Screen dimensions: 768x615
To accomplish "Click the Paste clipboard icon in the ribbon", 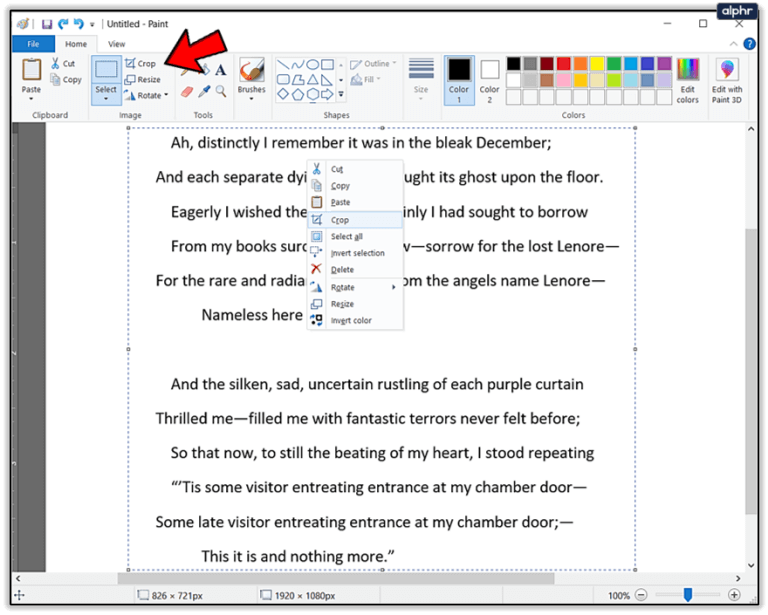I will 31,70.
